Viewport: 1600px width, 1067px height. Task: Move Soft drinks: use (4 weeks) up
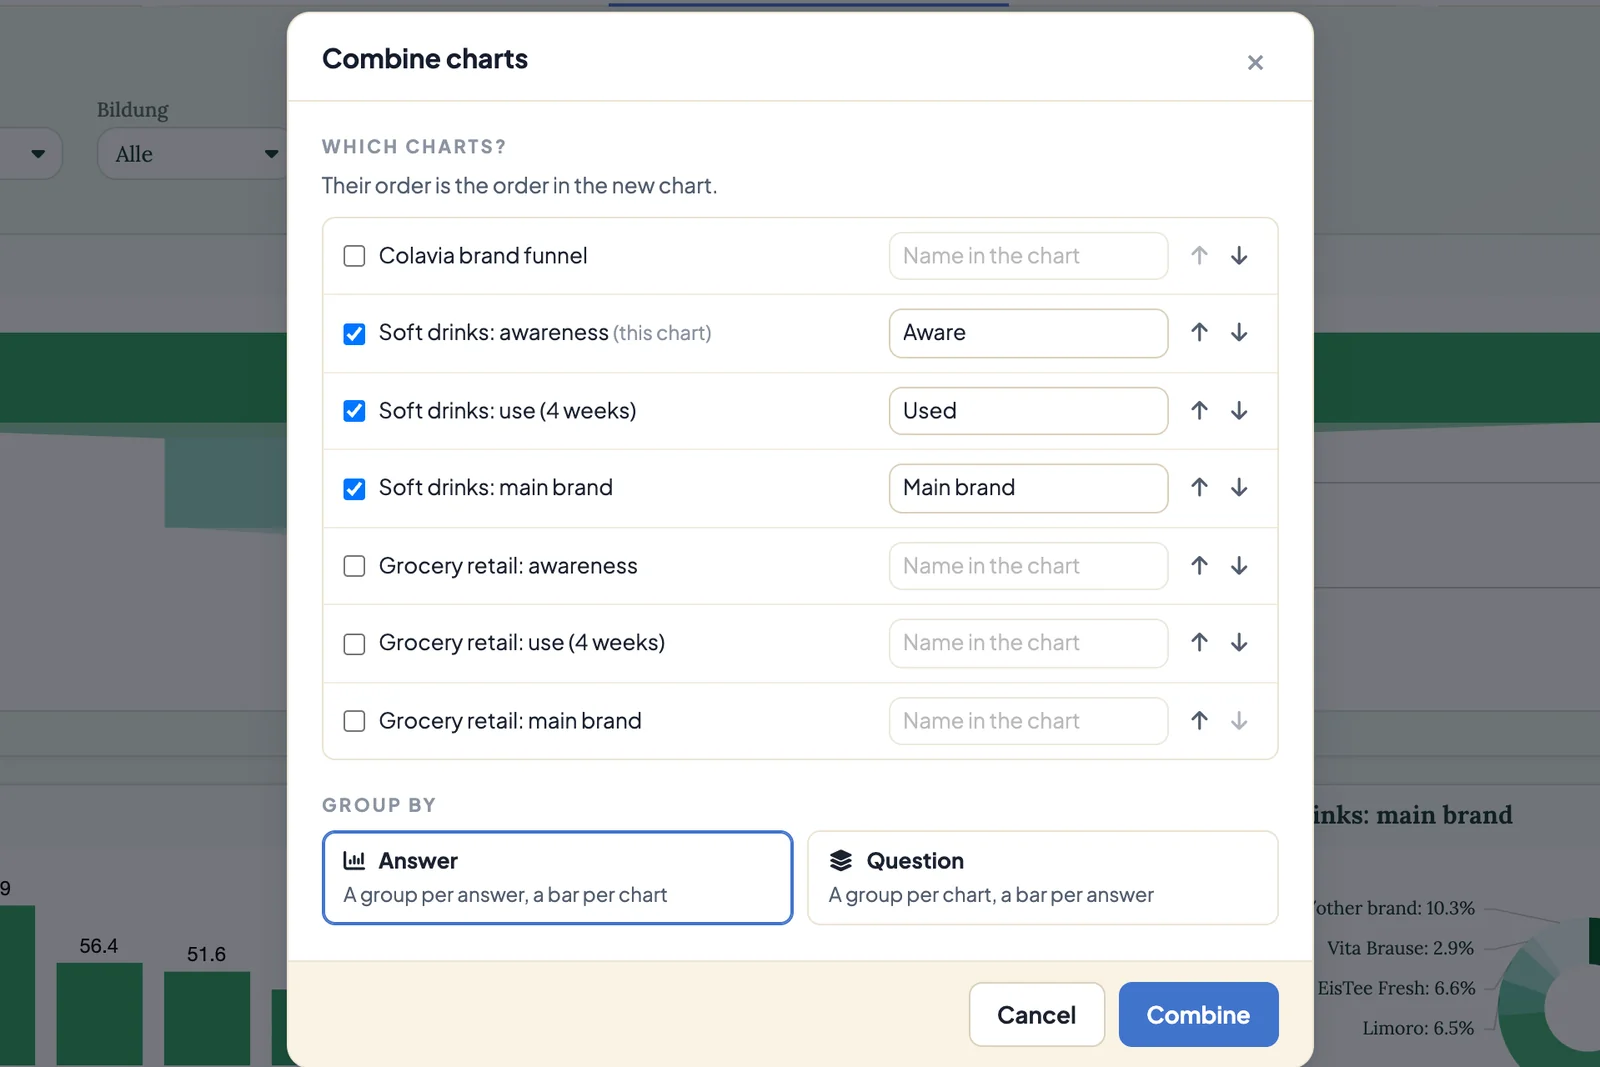tap(1199, 411)
